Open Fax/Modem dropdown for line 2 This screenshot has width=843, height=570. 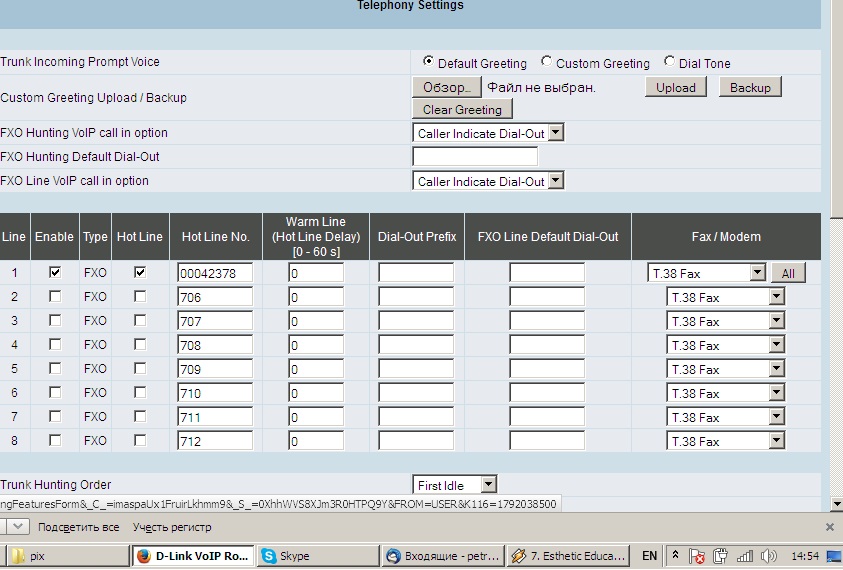point(725,297)
